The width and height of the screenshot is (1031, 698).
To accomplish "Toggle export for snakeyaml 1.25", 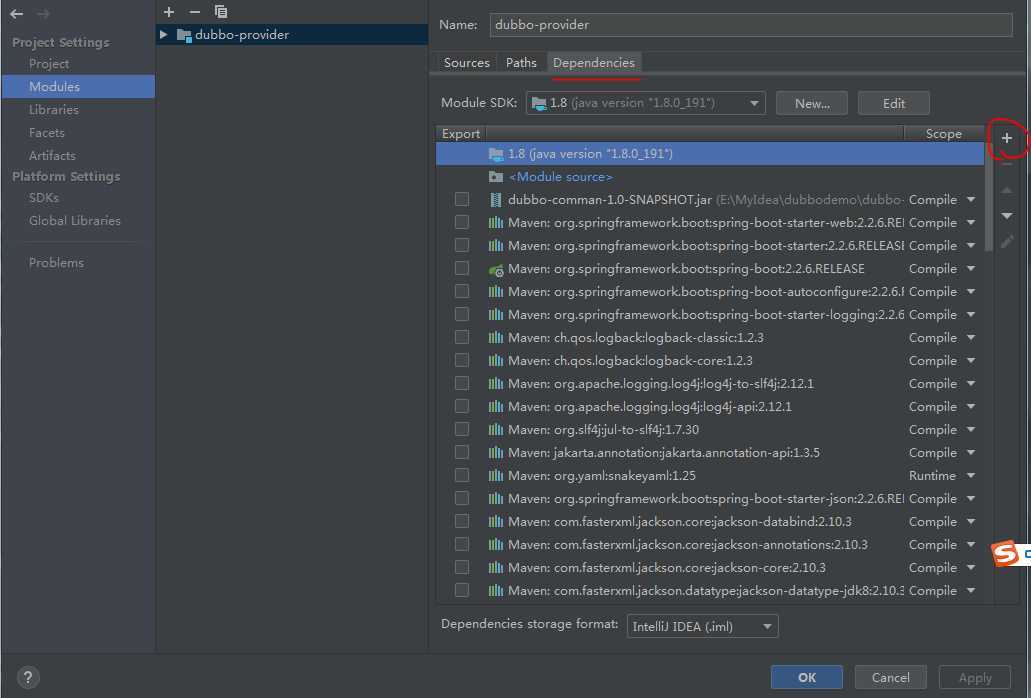I will pos(462,475).
